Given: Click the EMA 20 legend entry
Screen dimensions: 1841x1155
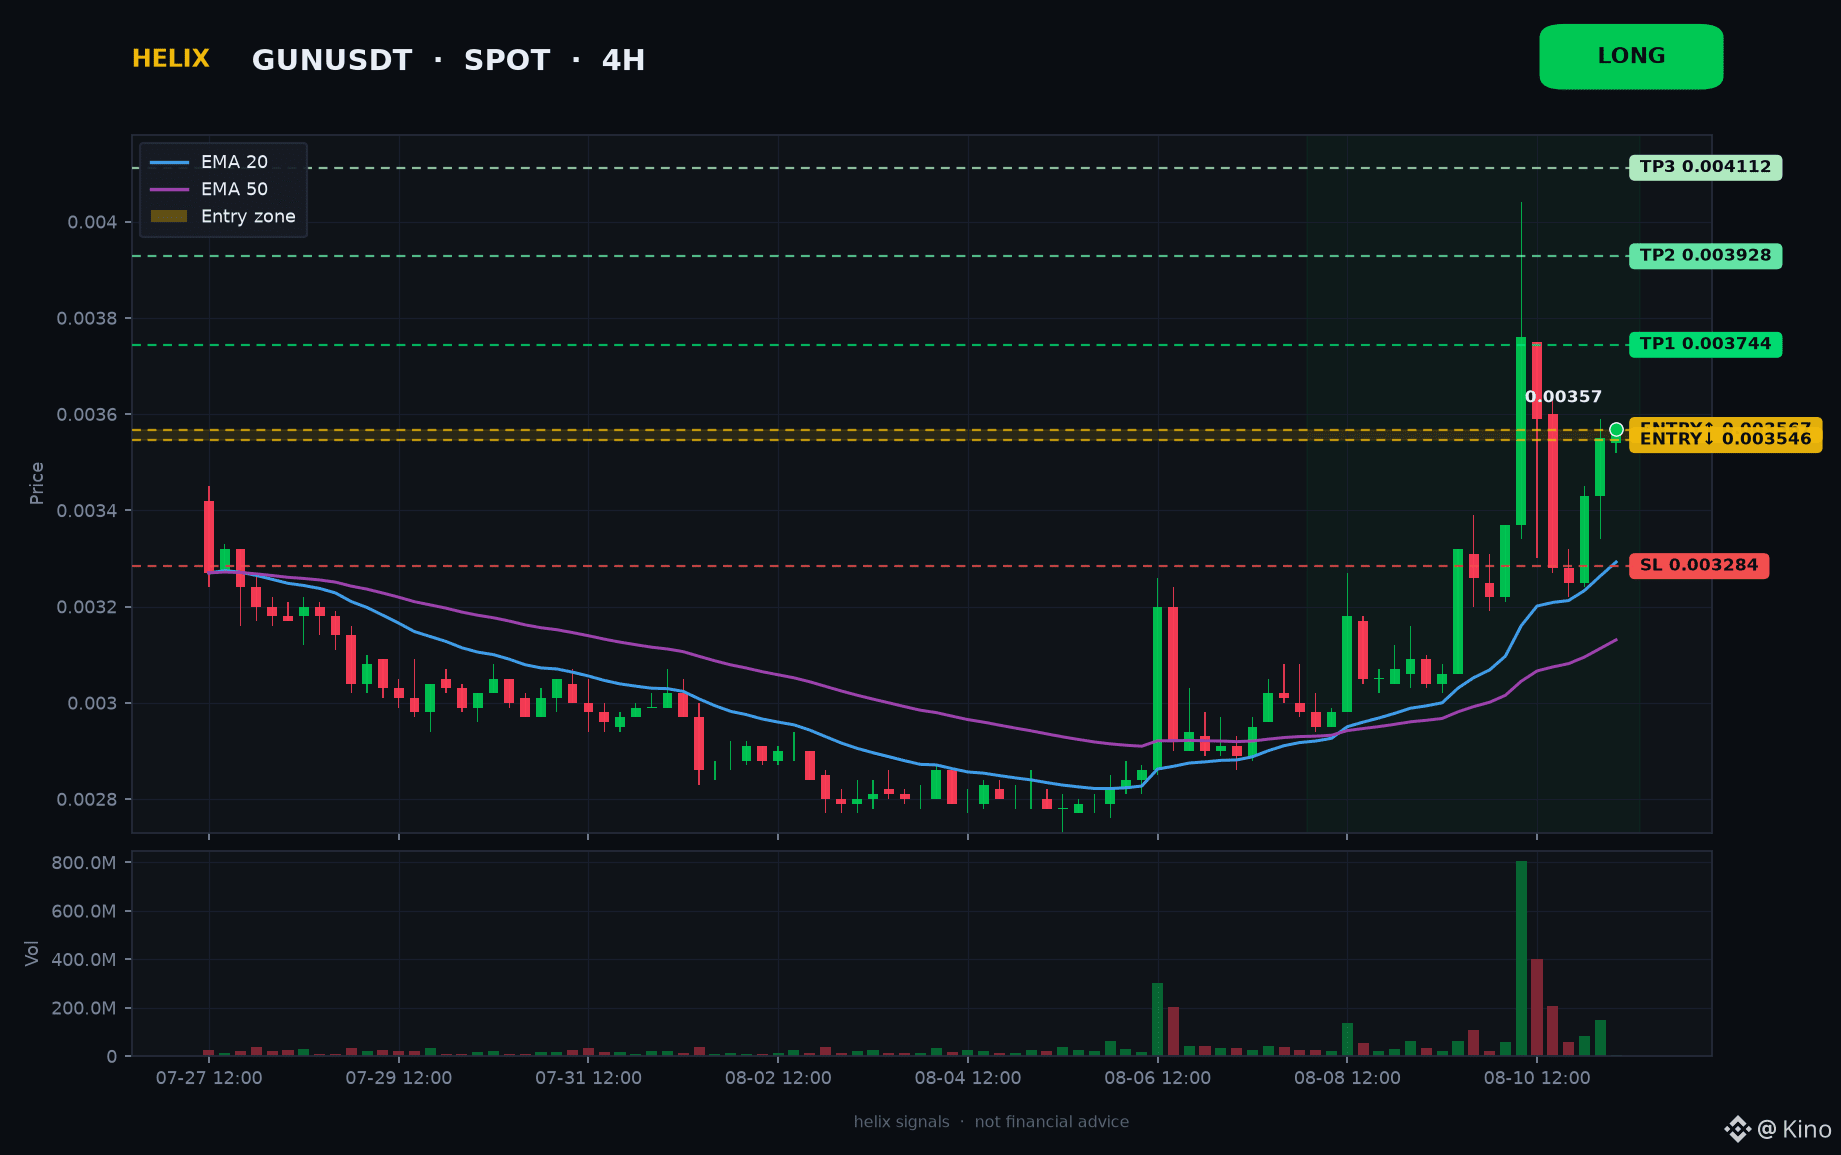Looking at the screenshot, I should click(x=209, y=162).
